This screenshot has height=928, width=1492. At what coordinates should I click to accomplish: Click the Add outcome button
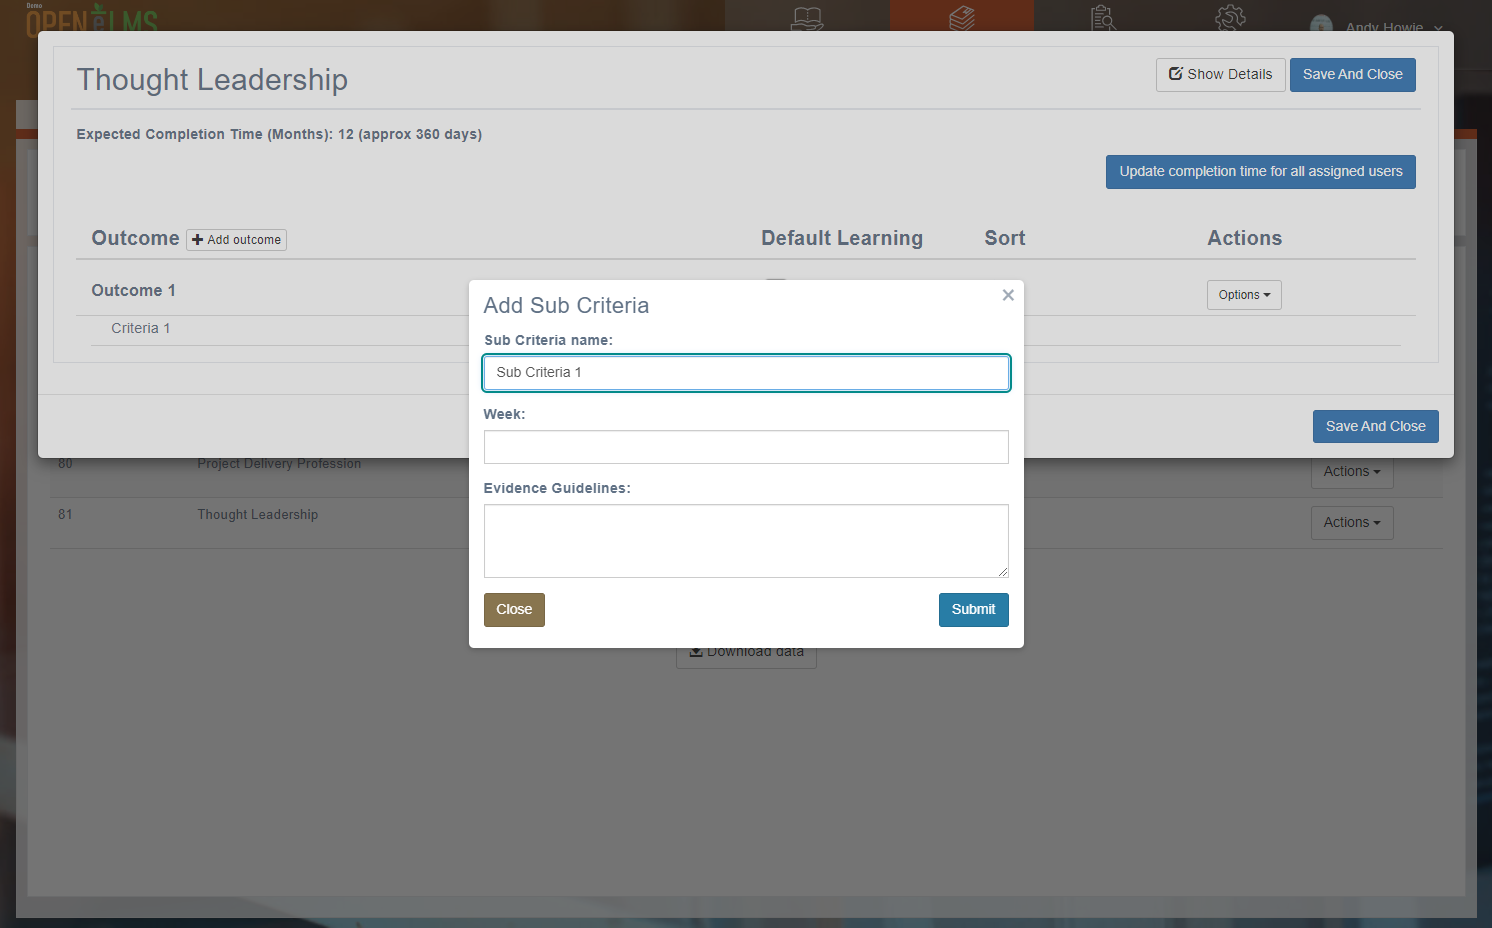[x=236, y=240]
